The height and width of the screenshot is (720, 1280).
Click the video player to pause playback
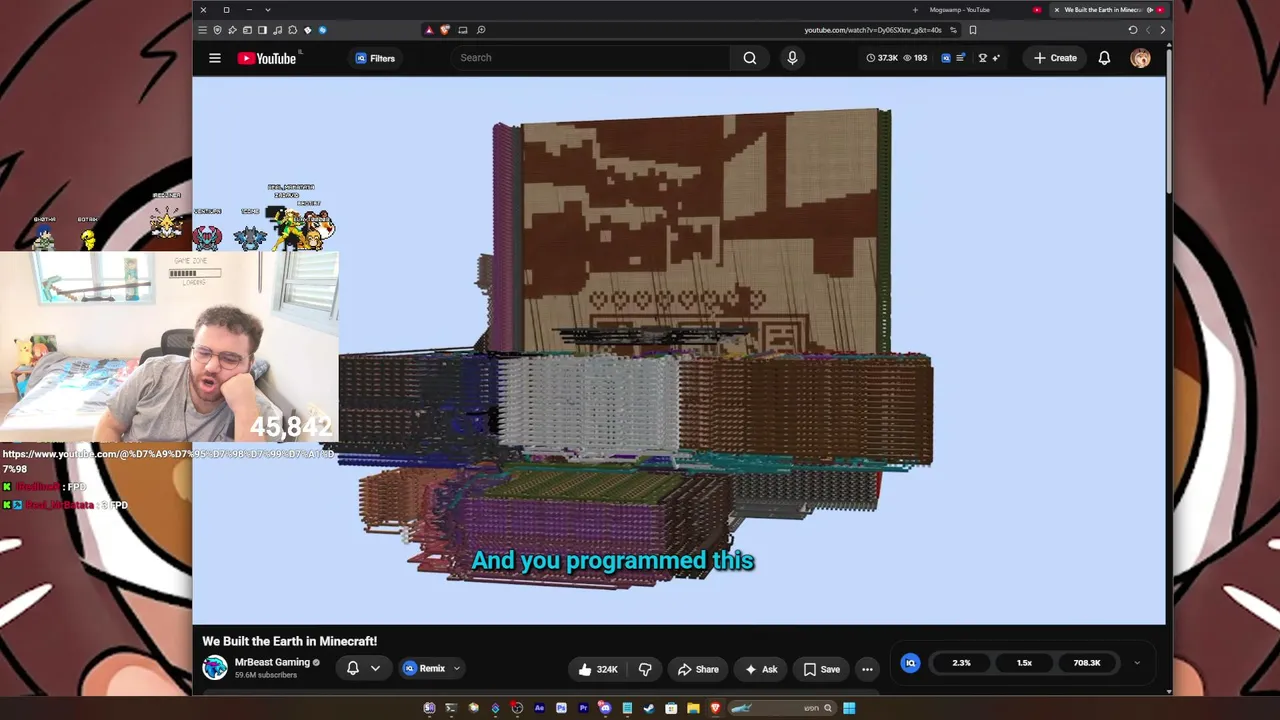pyautogui.click(x=679, y=350)
